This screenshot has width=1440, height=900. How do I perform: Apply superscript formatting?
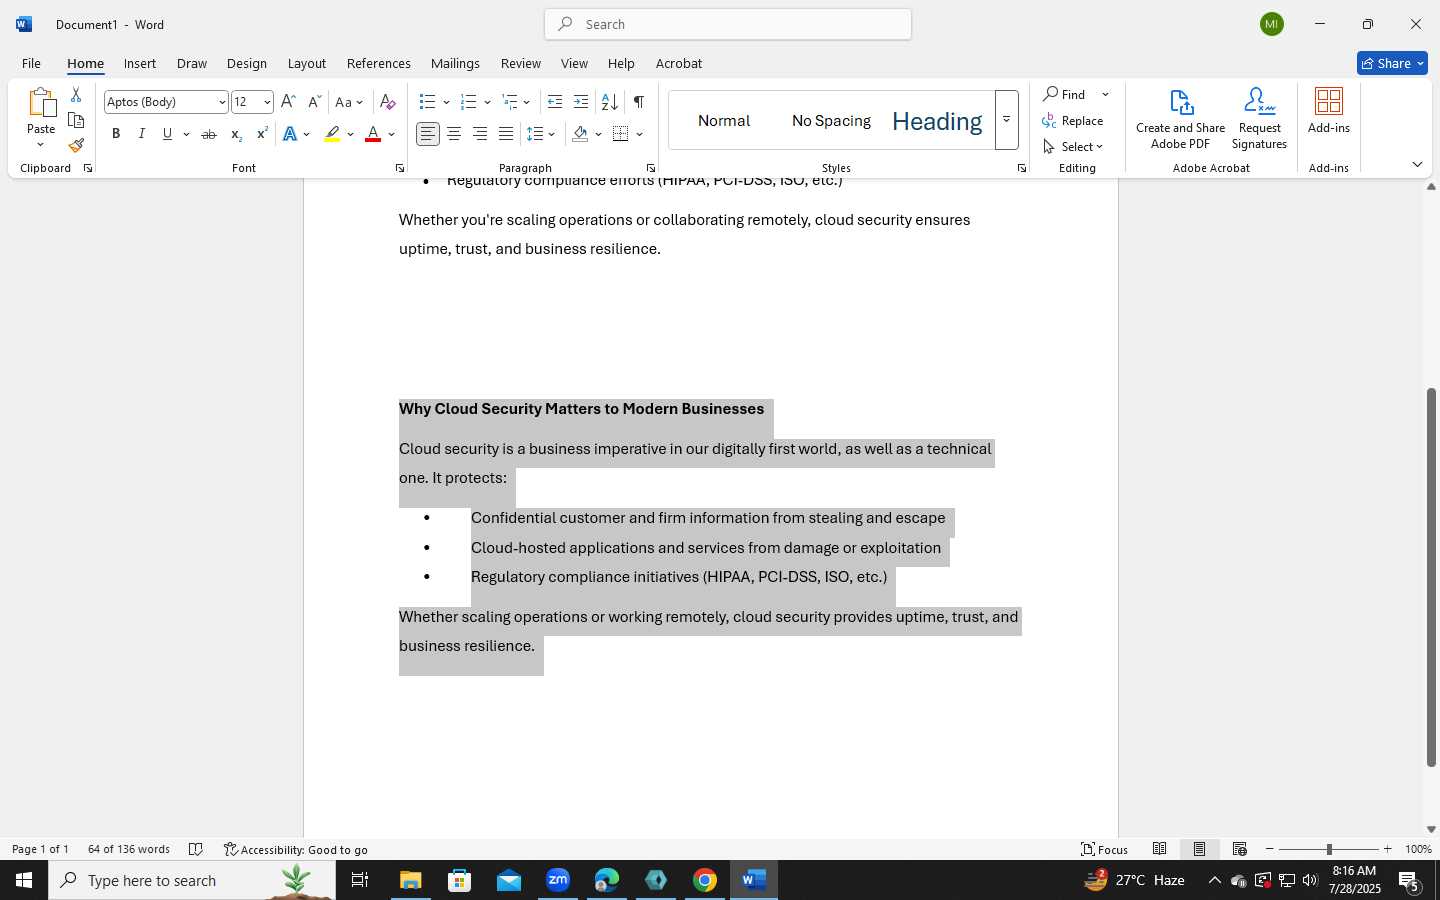point(262,134)
